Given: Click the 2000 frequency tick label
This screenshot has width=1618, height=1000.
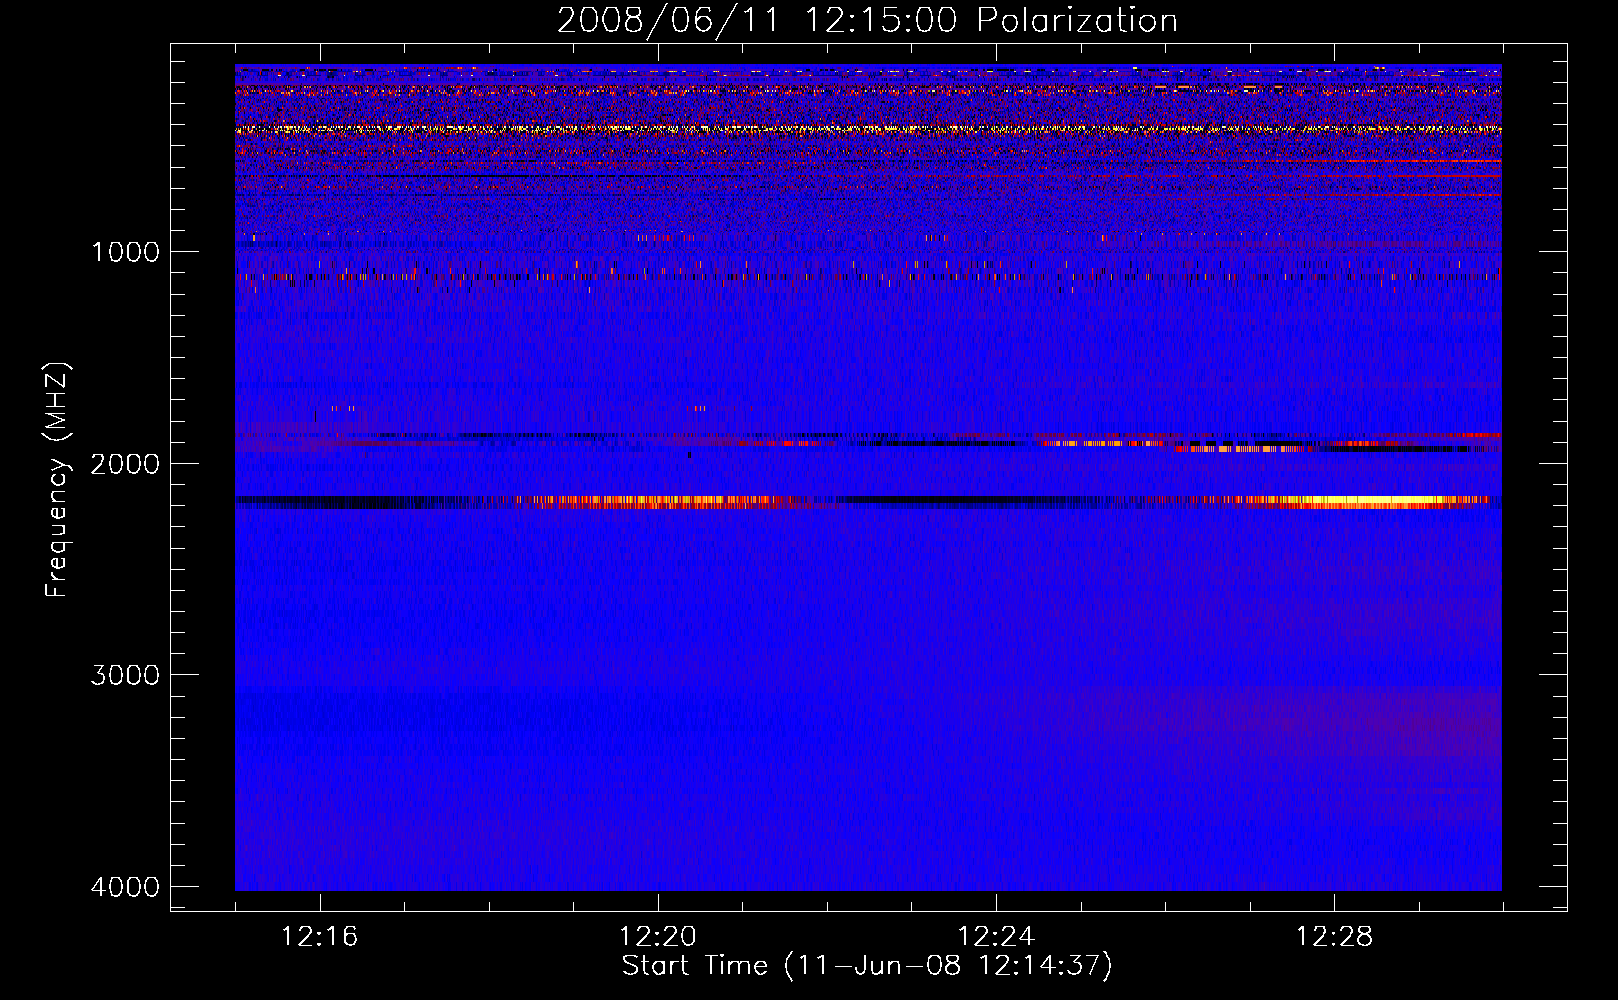Looking at the screenshot, I should coord(125,463).
